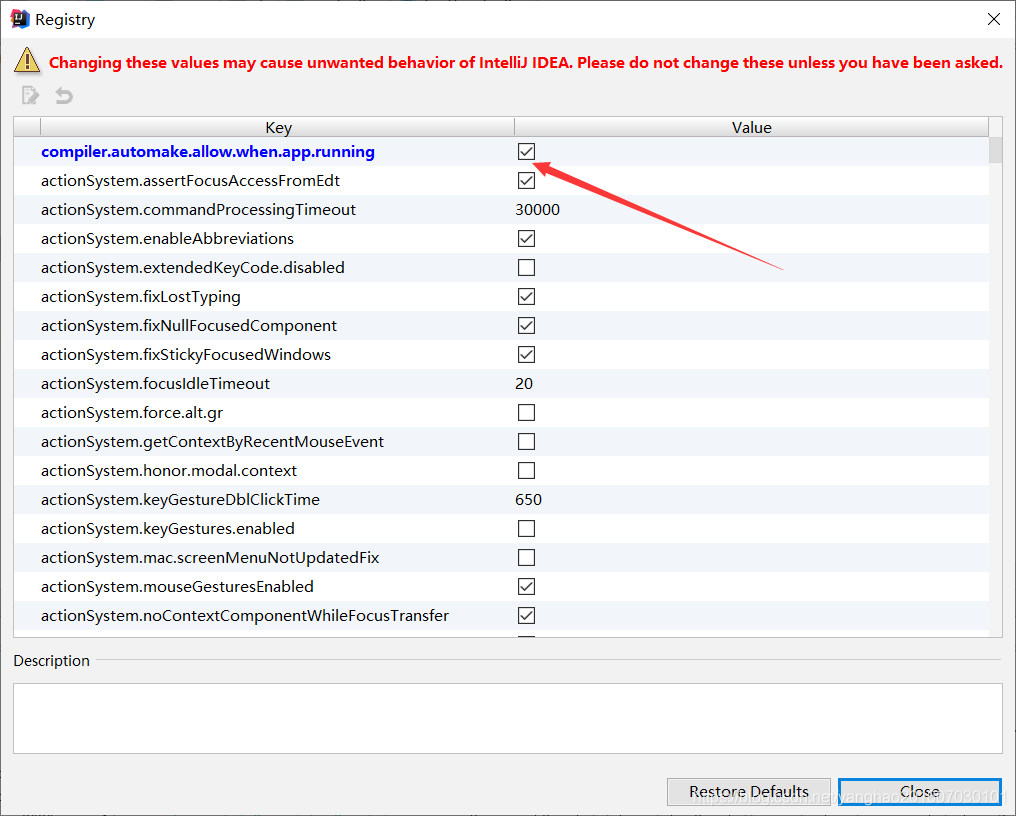1016x816 pixels.
Task: Click the value 20 of focusIdleTimeout
Action: [x=524, y=384]
